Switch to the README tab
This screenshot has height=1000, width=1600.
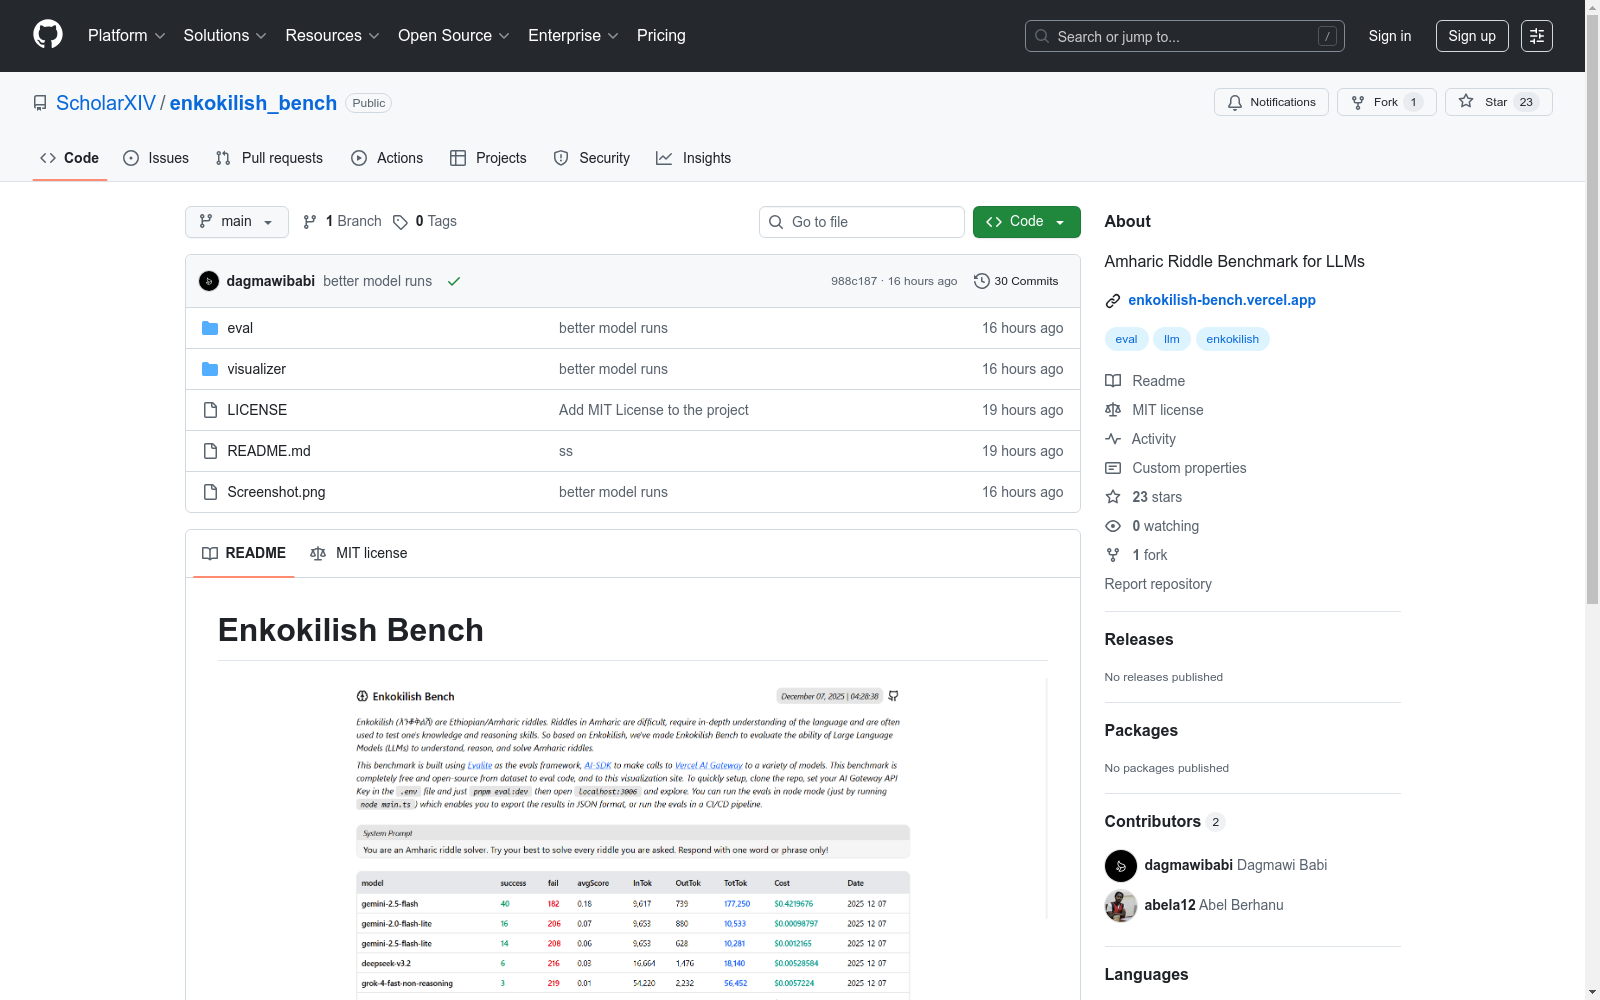tap(244, 553)
